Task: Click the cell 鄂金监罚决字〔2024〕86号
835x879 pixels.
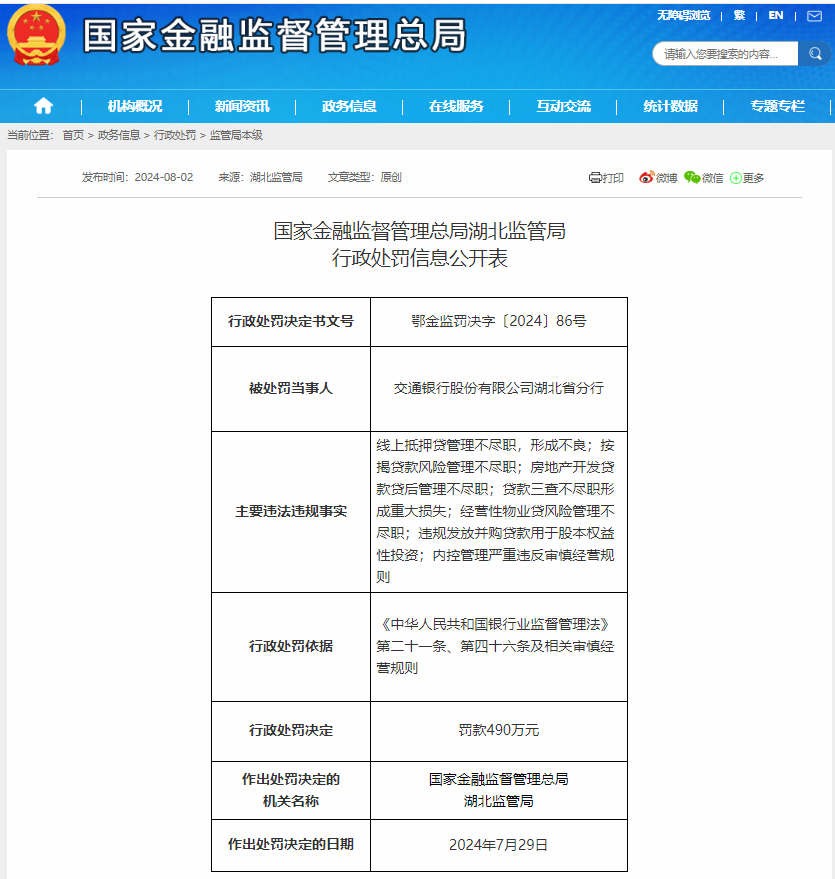Action: coord(499,321)
